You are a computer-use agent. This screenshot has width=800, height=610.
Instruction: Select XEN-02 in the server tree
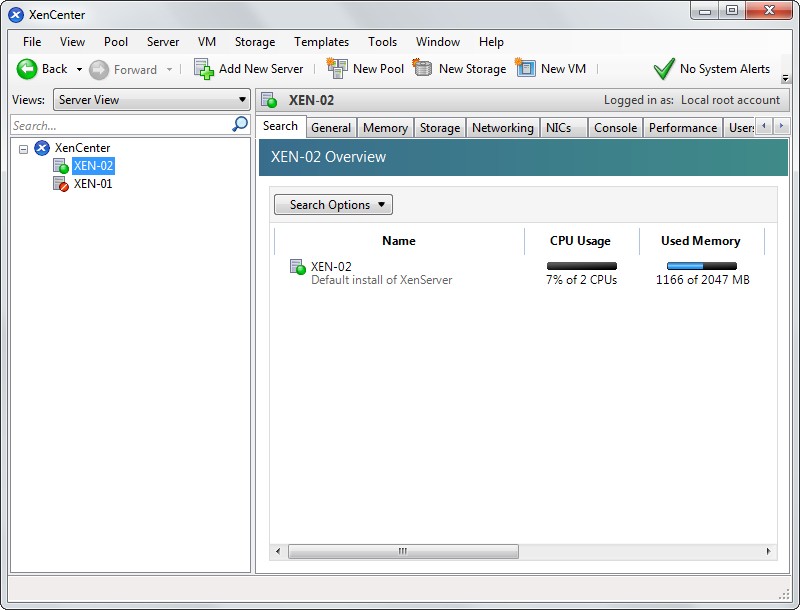coord(93,166)
